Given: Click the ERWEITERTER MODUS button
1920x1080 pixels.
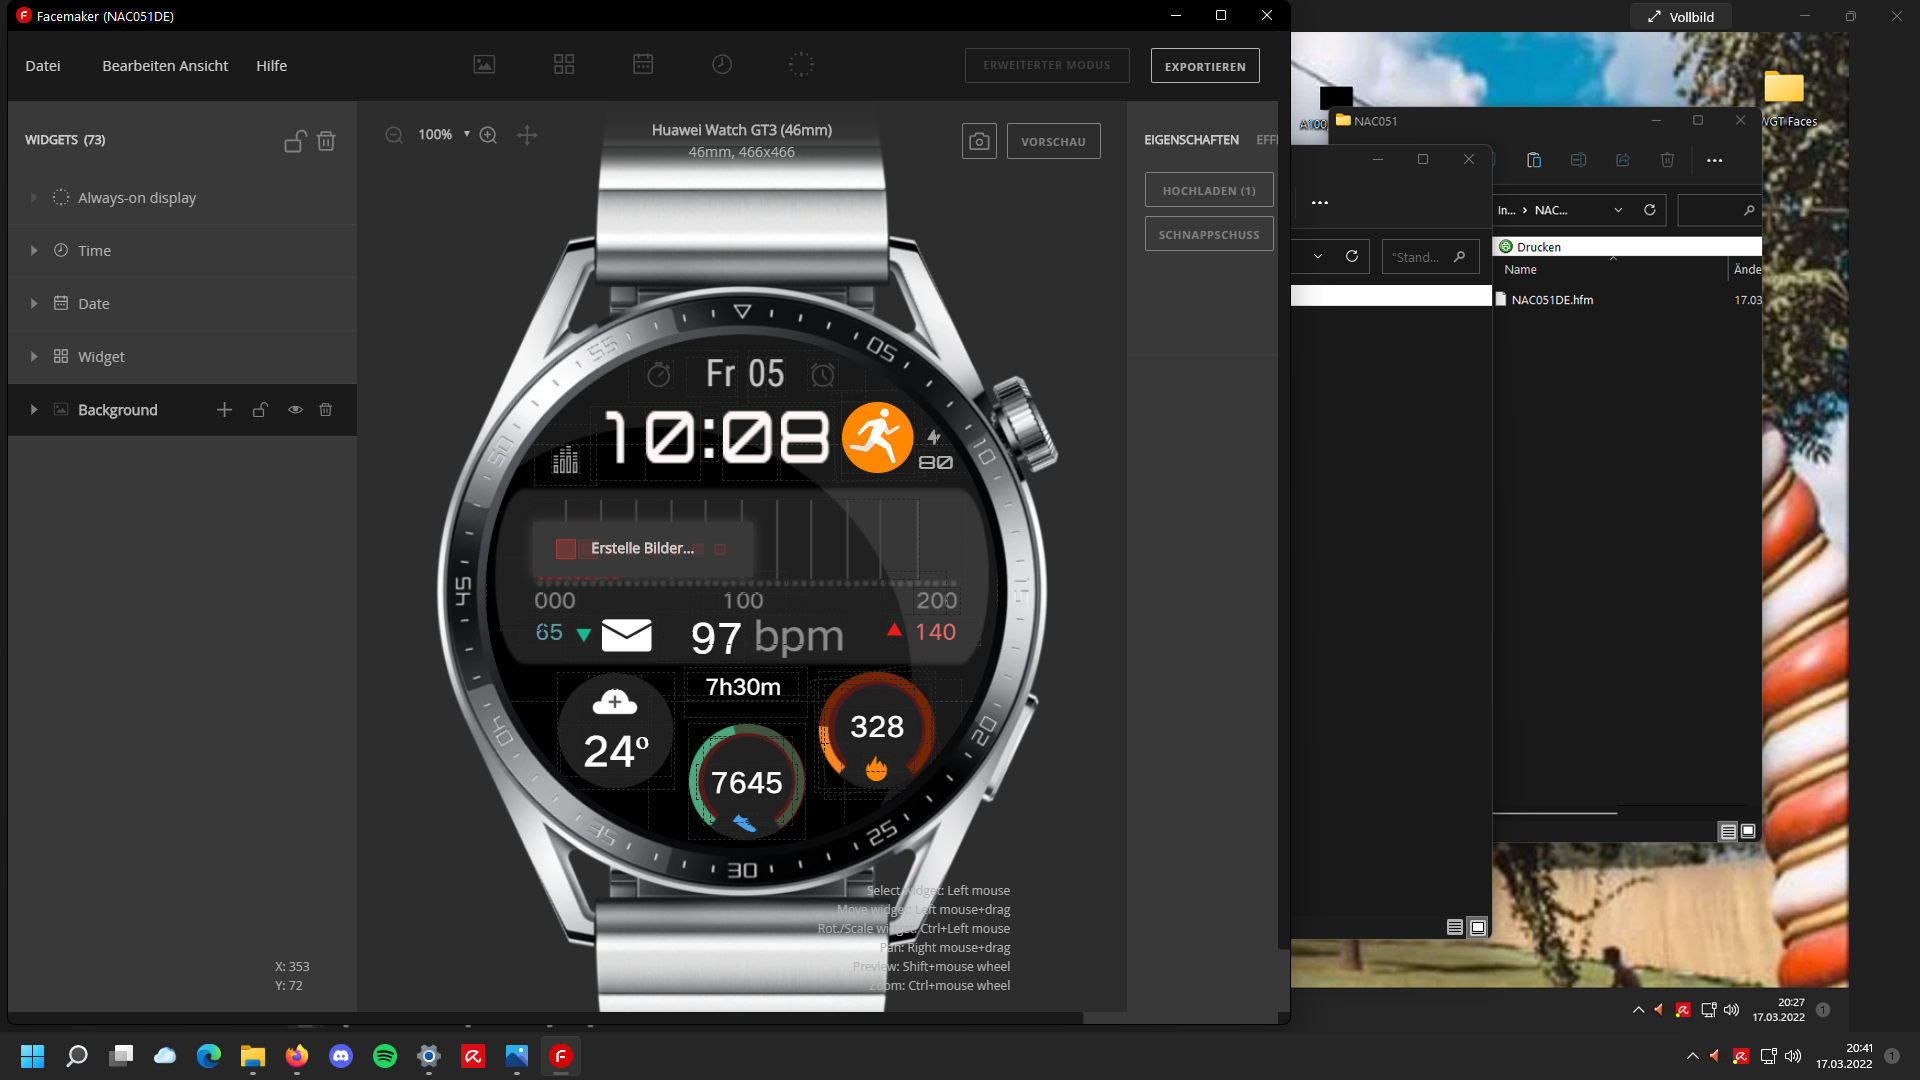Looking at the screenshot, I should point(1047,66).
